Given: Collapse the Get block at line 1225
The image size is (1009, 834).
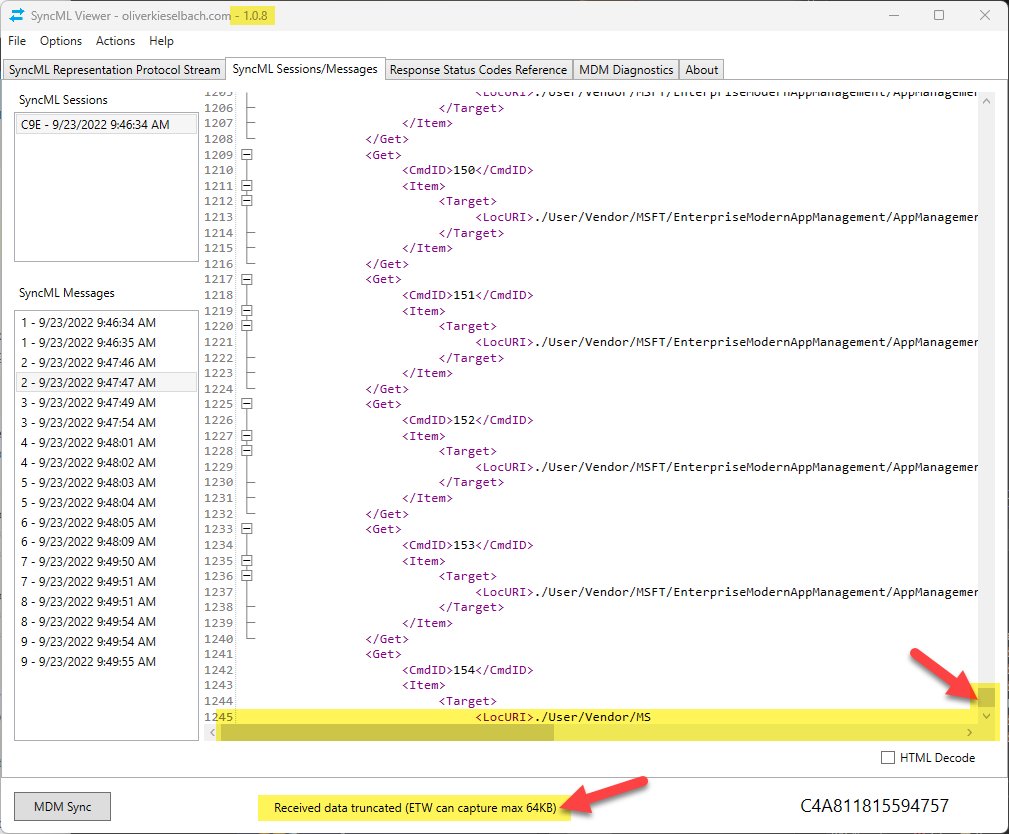Looking at the screenshot, I should click(x=247, y=403).
